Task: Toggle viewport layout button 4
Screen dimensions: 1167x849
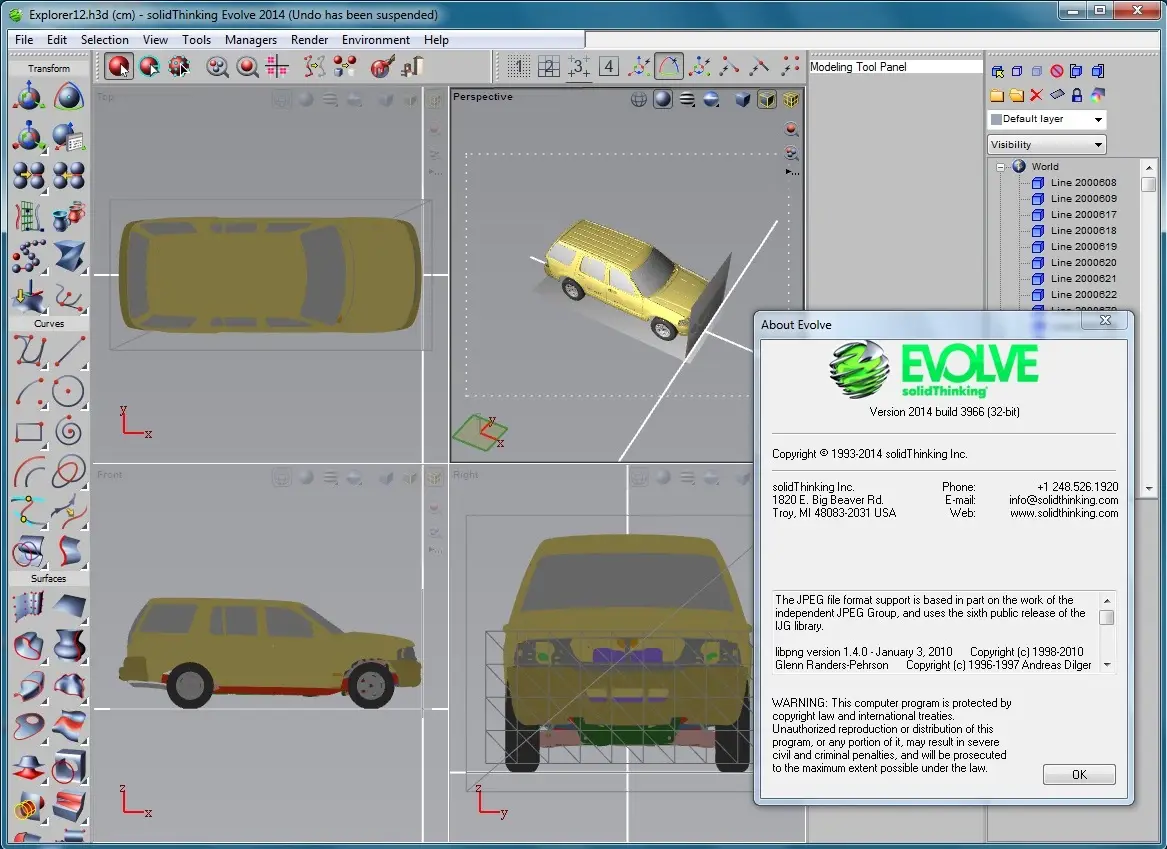Action: (x=609, y=67)
